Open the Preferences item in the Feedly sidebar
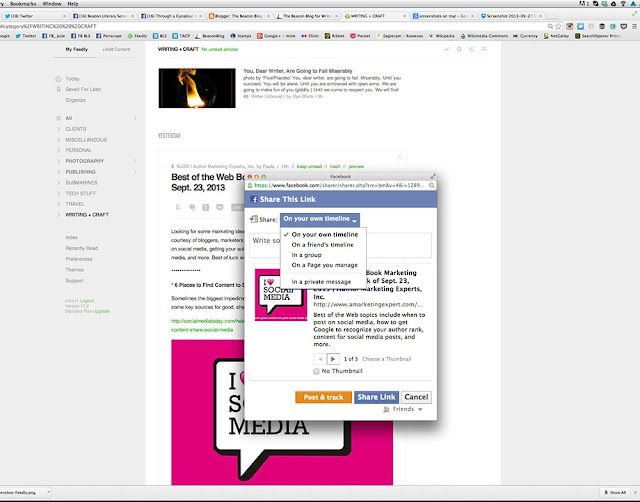 pyautogui.click(x=79, y=259)
